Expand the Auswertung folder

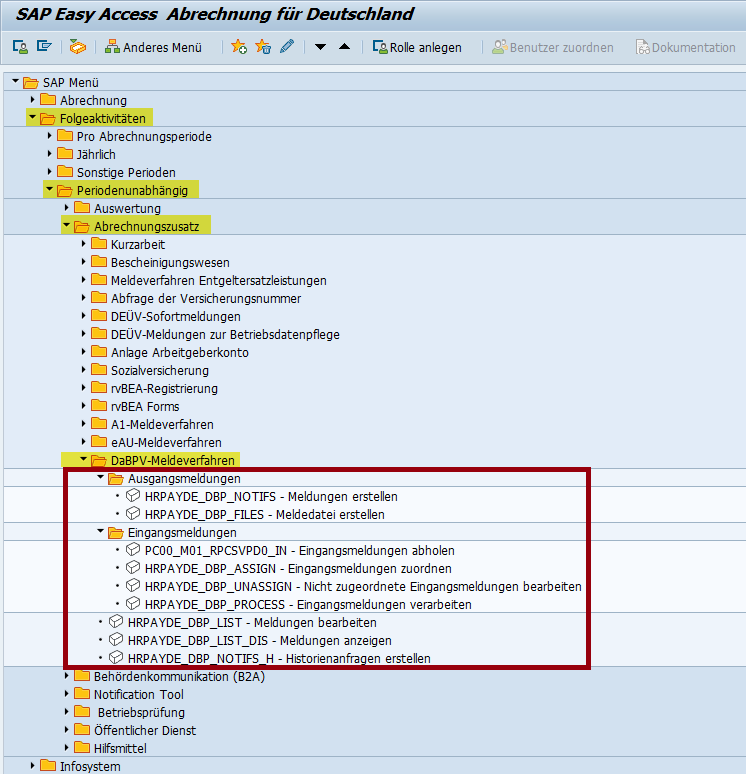(x=67, y=208)
